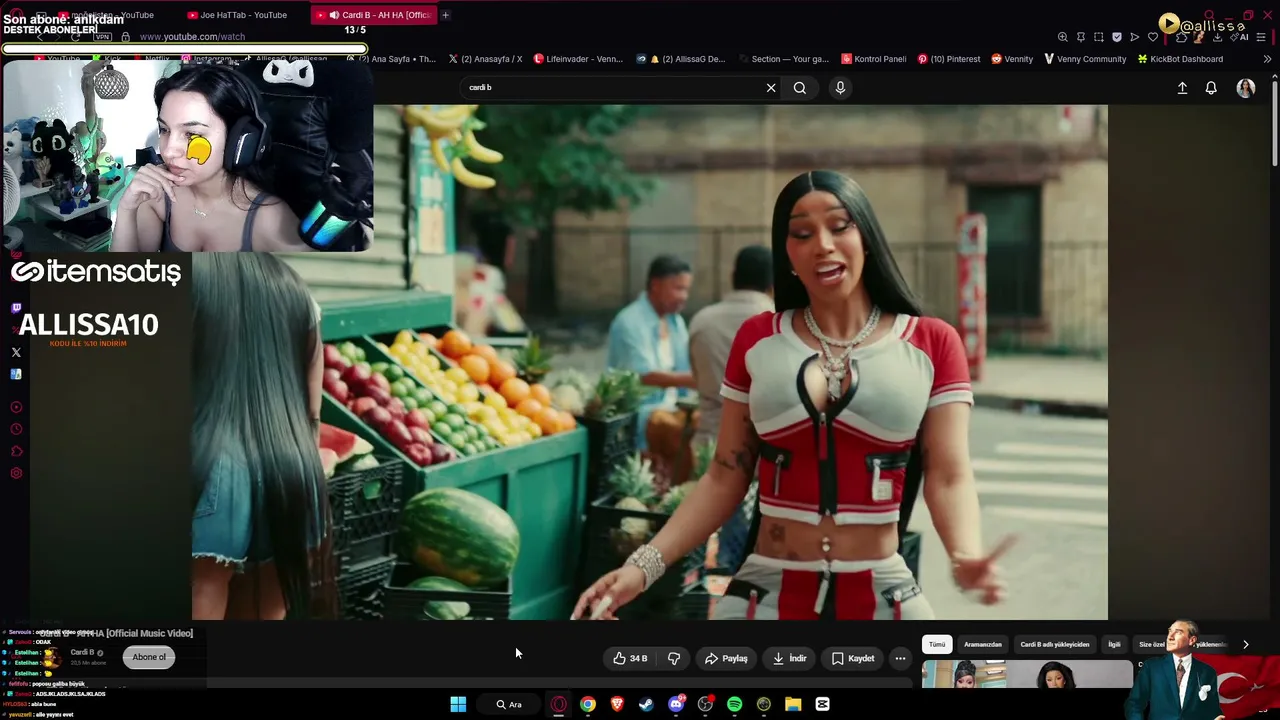Open the 'KickBot Dashboard' bookmark

pyautogui.click(x=1180, y=59)
